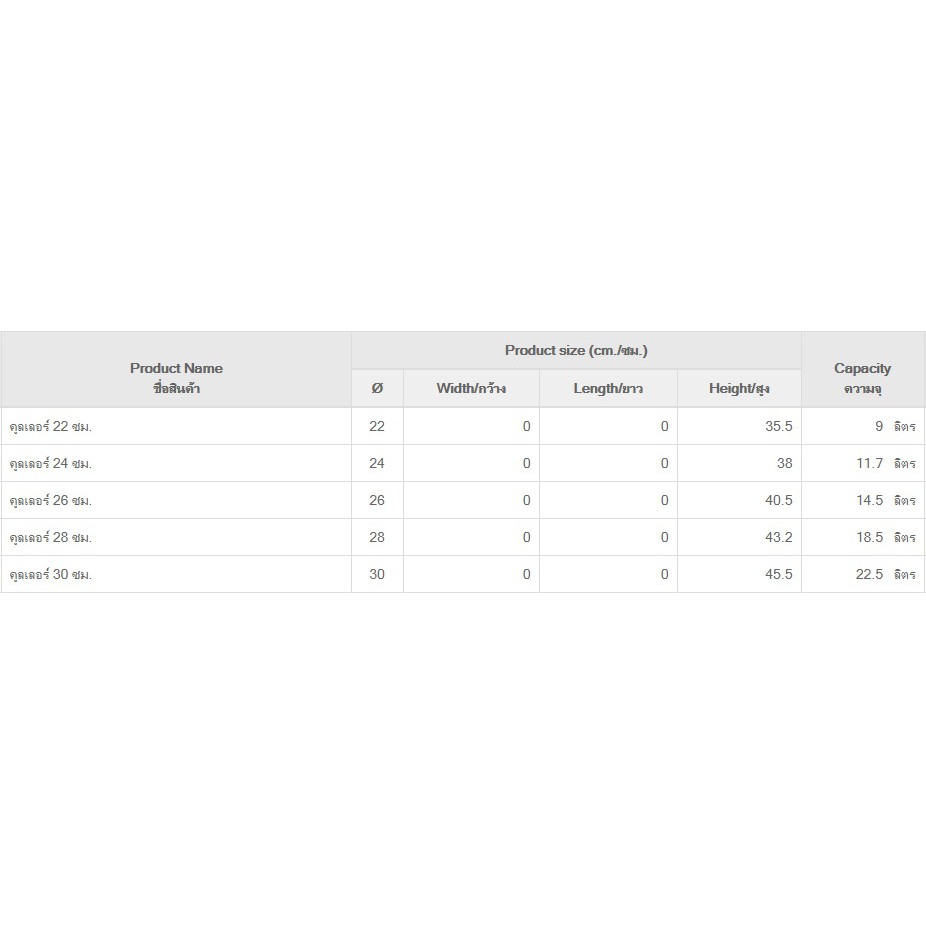Click the Product size (cm.) header
Screen dimensions: 926x926
tap(576, 350)
